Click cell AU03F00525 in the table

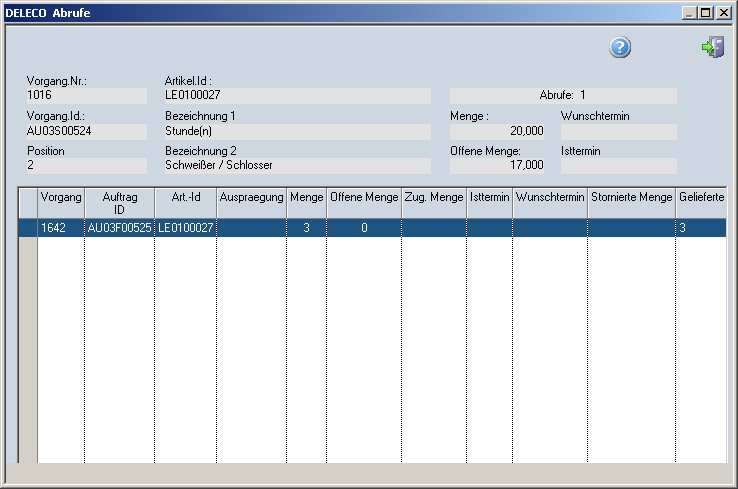(119, 228)
